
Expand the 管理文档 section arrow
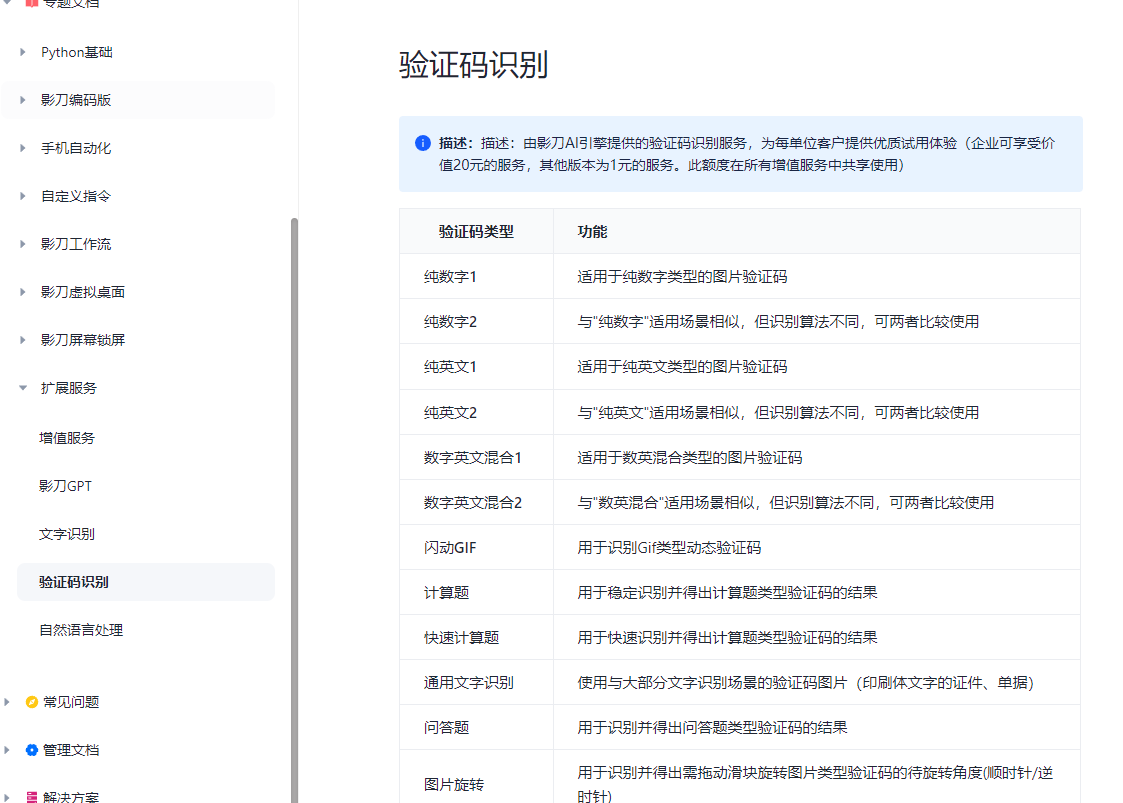coord(8,750)
